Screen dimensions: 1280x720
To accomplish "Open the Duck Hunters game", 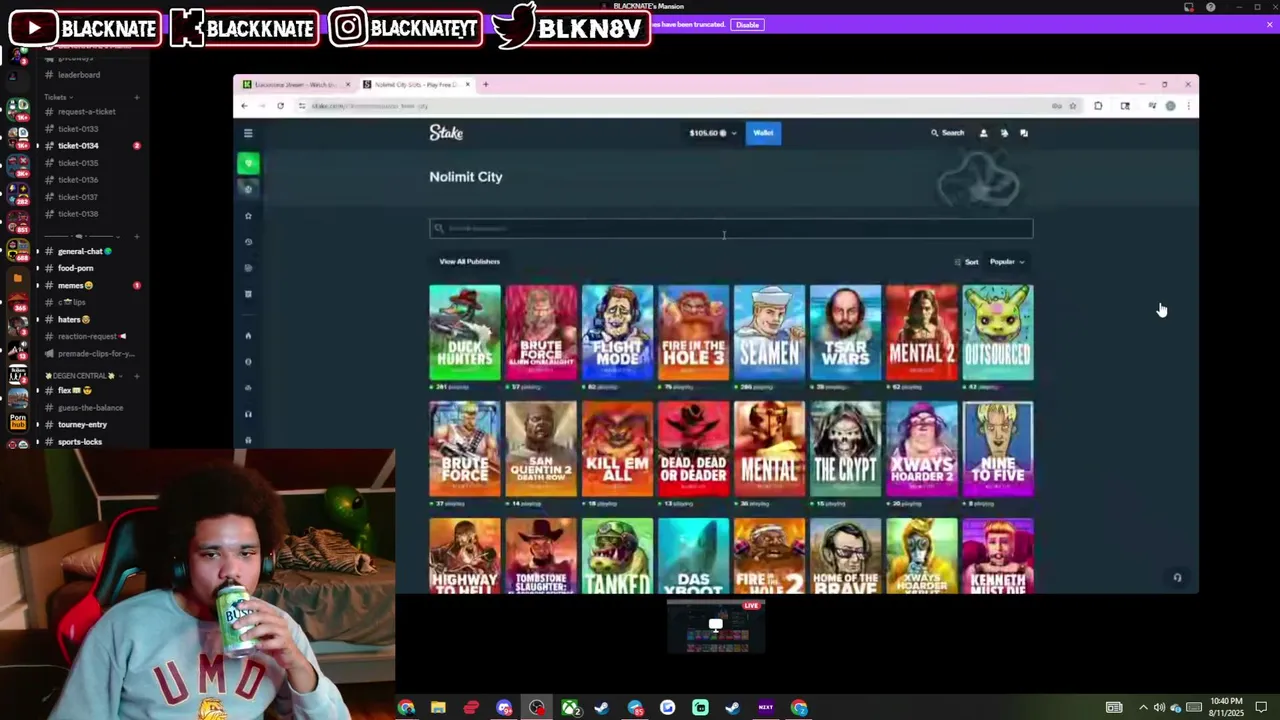I will point(465,333).
